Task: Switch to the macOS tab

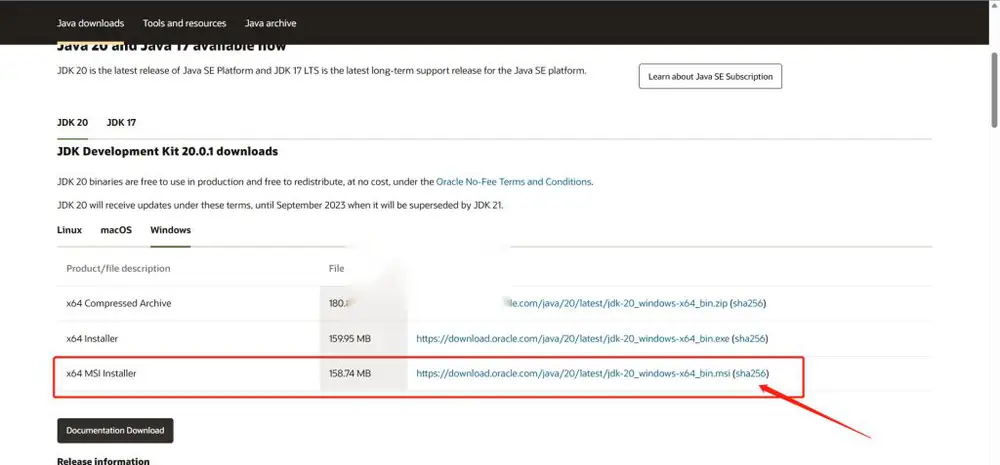Action: (x=116, y=230)
